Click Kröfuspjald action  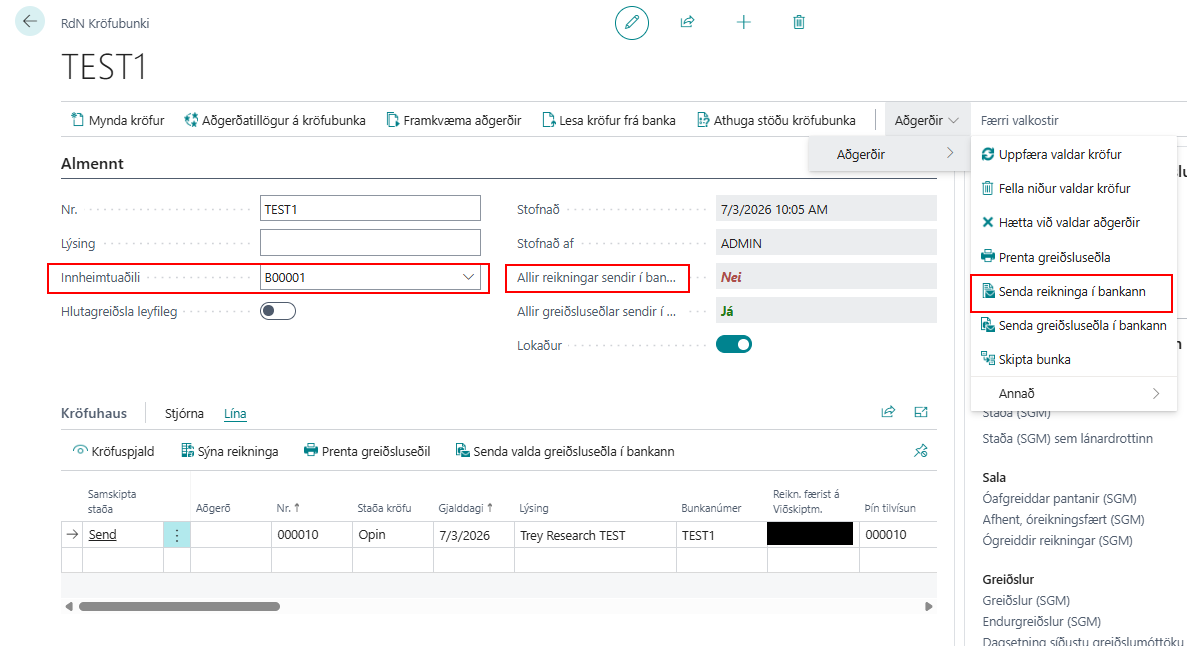pos(114,451)
